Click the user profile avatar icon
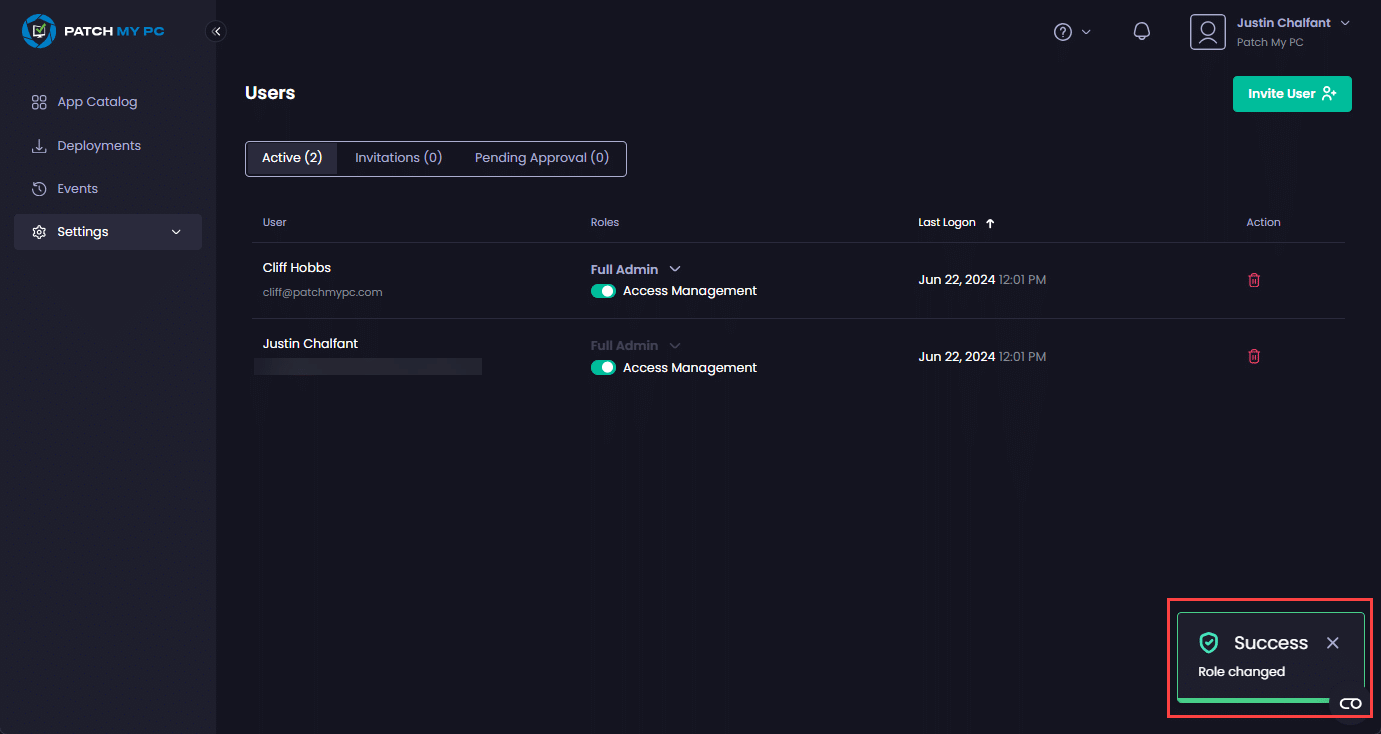1381x734 pixels. [x=1207, y=32]
